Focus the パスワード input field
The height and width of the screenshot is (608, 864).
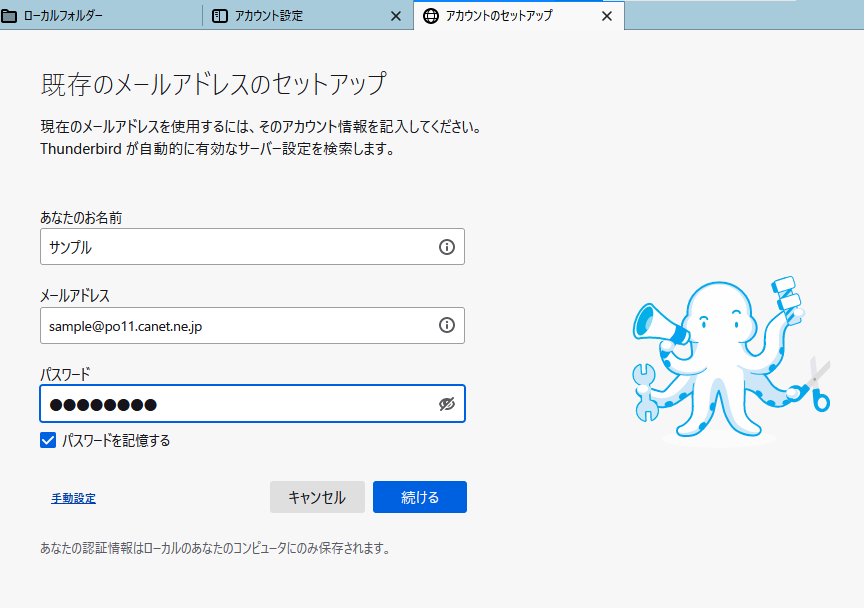point(235,404)
